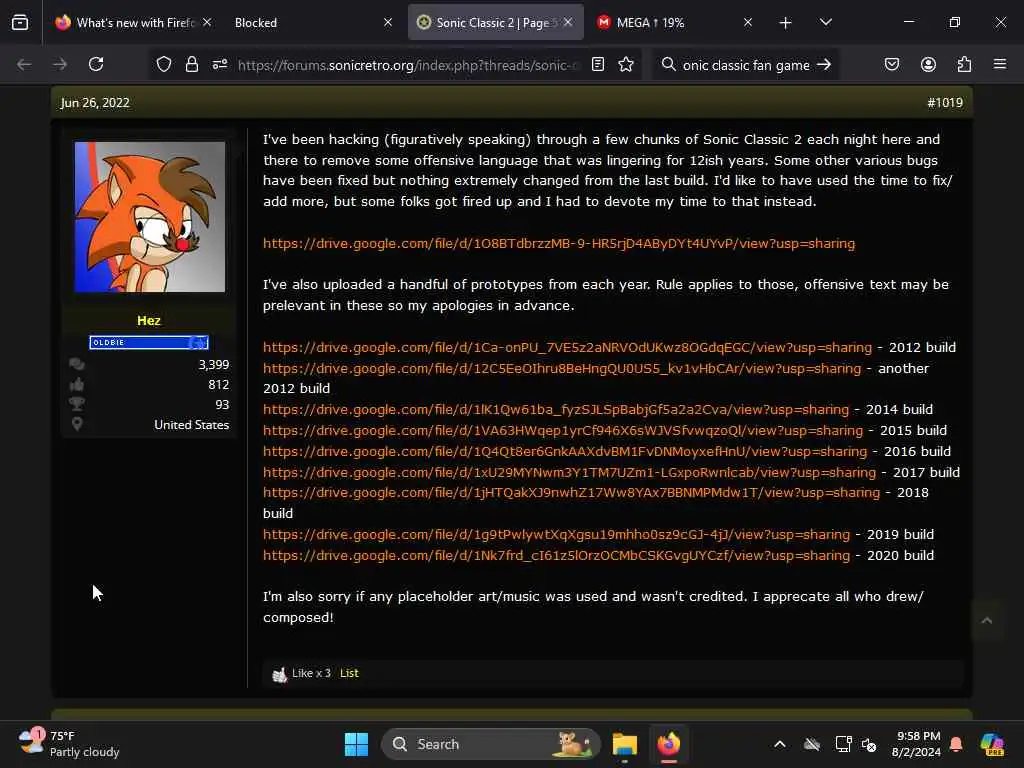
Task: Click the United States location text
Action: point(191,424)
